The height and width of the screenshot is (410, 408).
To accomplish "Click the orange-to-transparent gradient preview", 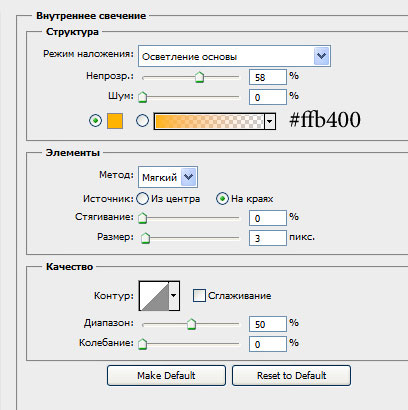I will [x=209, y=121].
